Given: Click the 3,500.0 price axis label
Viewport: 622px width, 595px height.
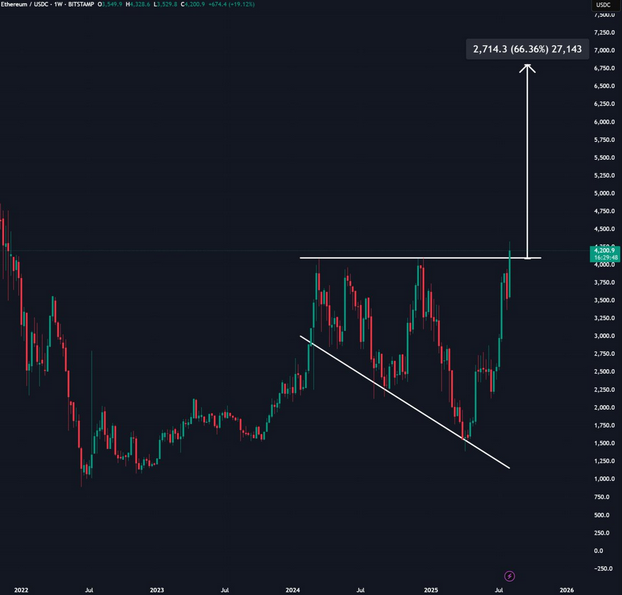Looking at the screenshot, I should (604, 300).
